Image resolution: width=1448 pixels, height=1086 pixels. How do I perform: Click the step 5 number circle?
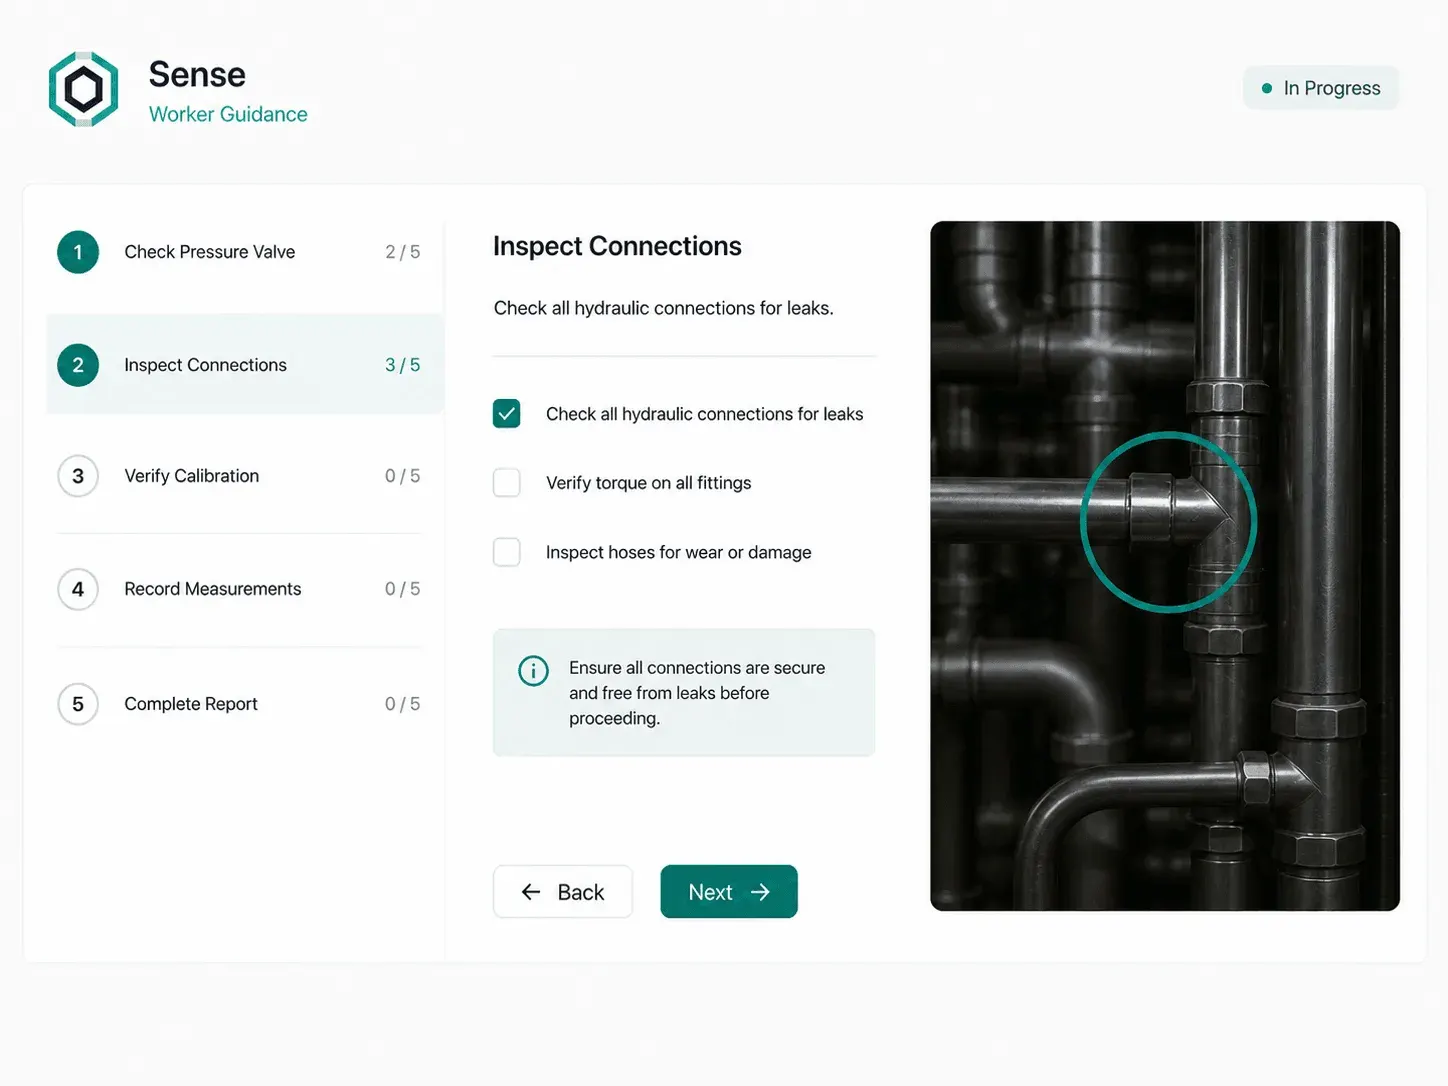[x=78, y=704]
